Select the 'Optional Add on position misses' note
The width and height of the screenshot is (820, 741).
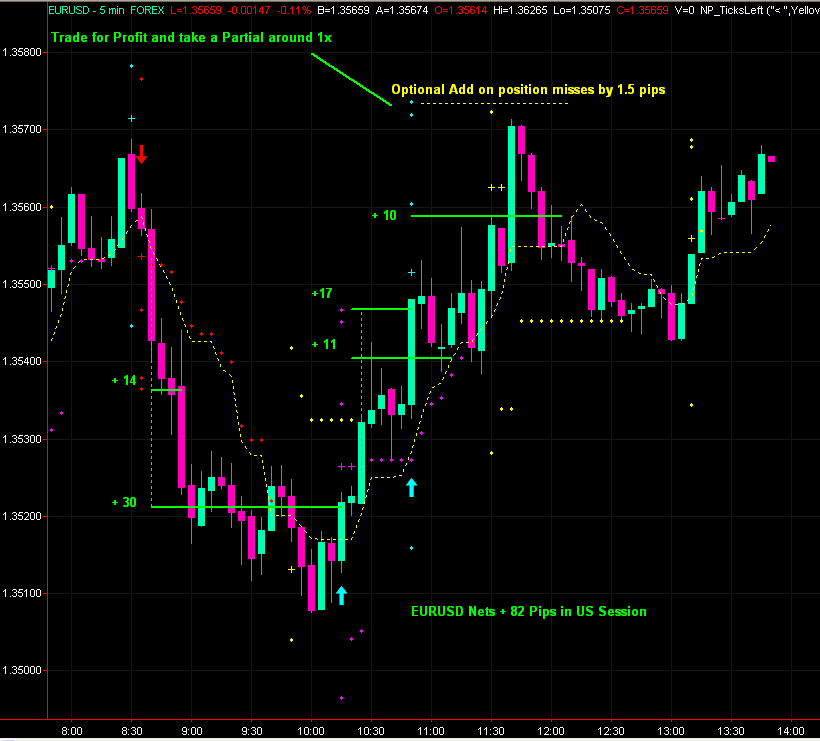point(528,89)
